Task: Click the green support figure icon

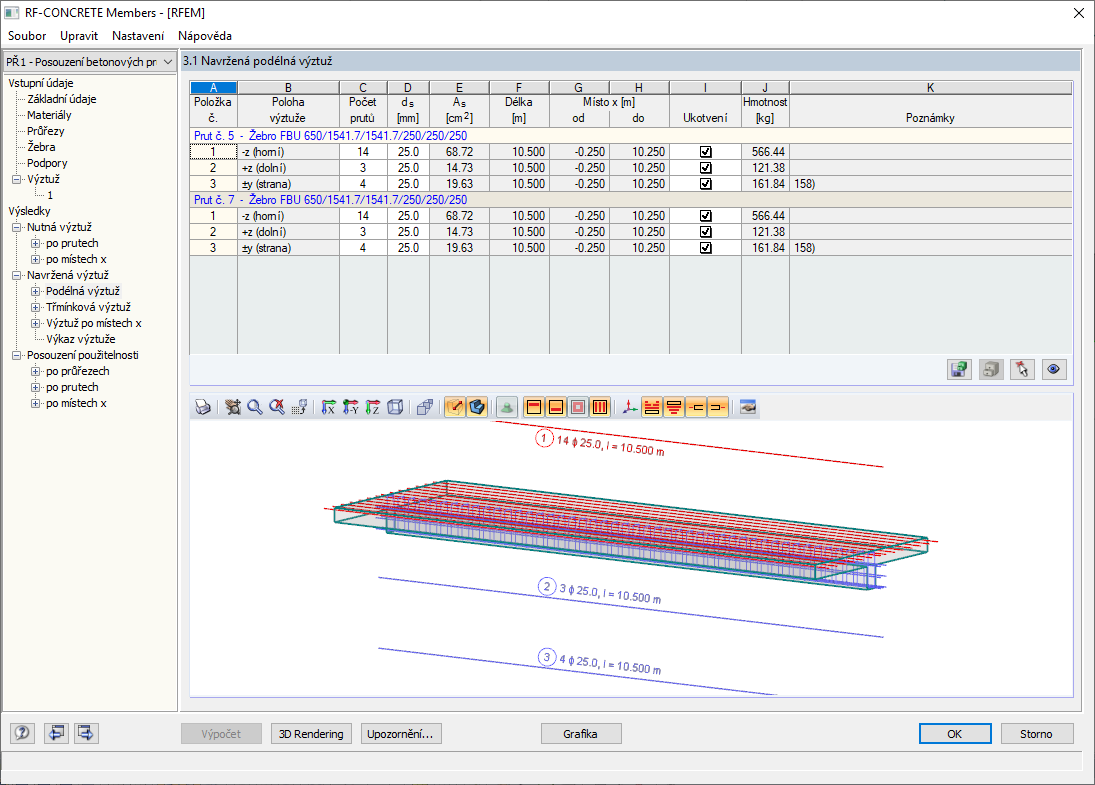Action: pyautogui.click(x=507, y=407)
